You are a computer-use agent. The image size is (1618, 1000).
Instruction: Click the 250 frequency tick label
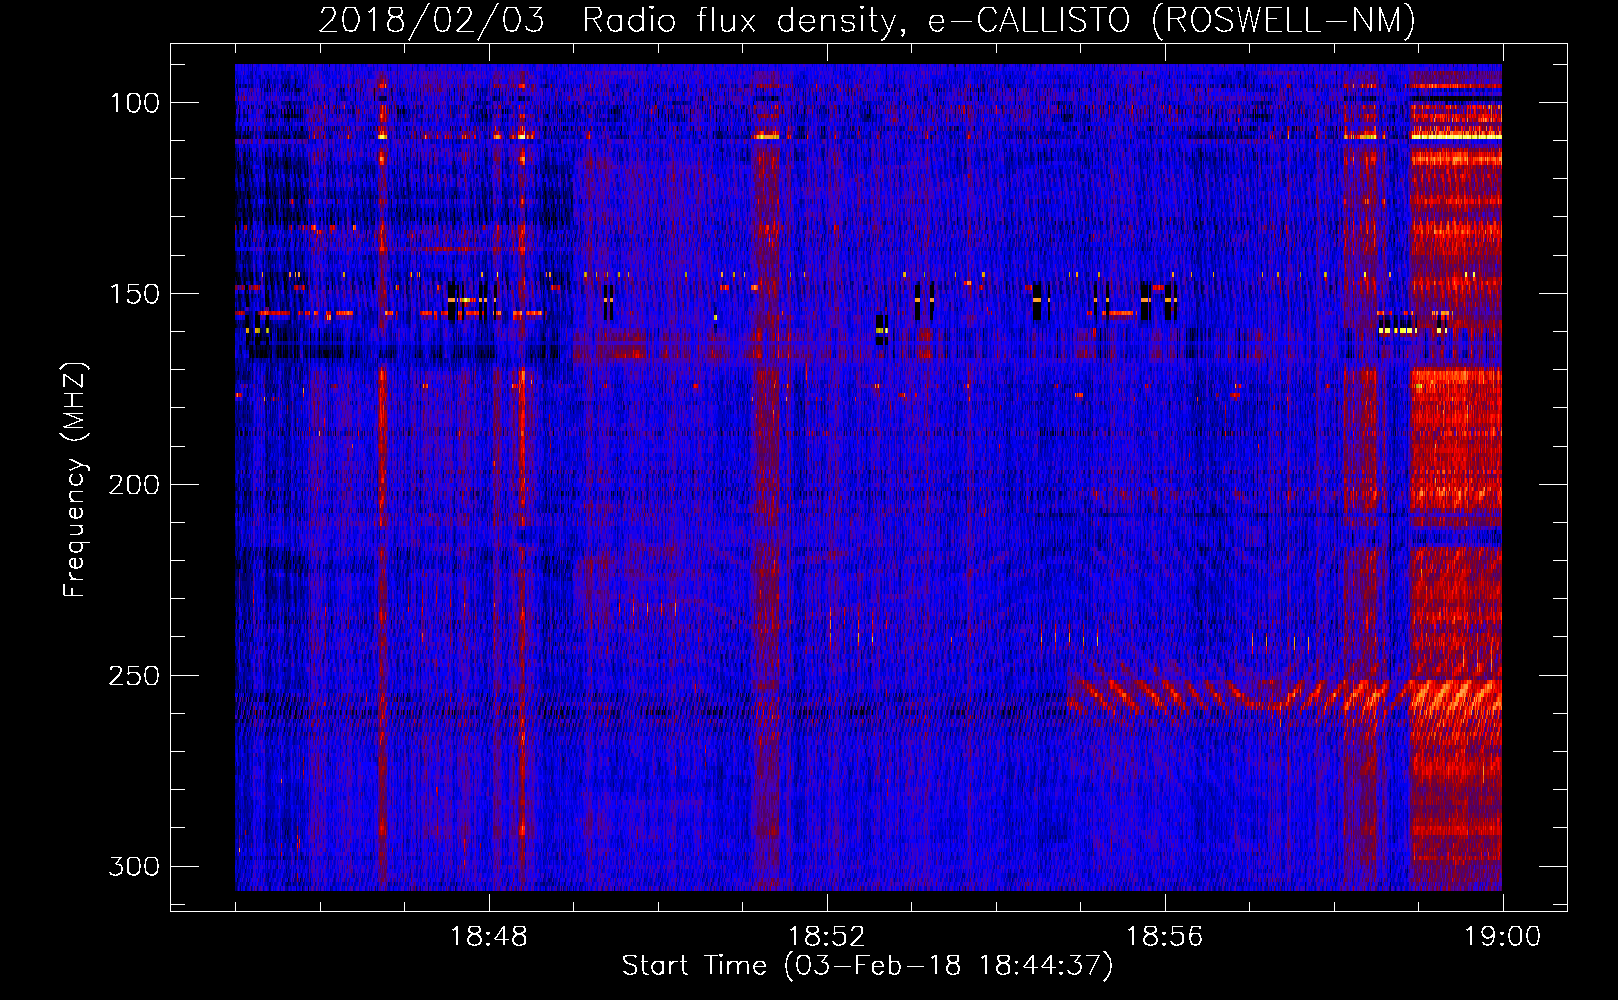point(134,676)
